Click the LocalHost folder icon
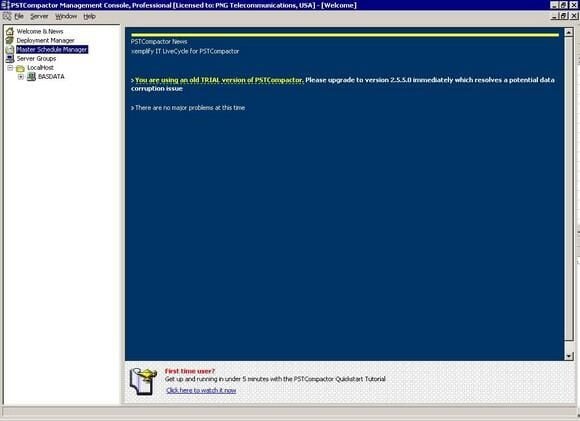 20,68
